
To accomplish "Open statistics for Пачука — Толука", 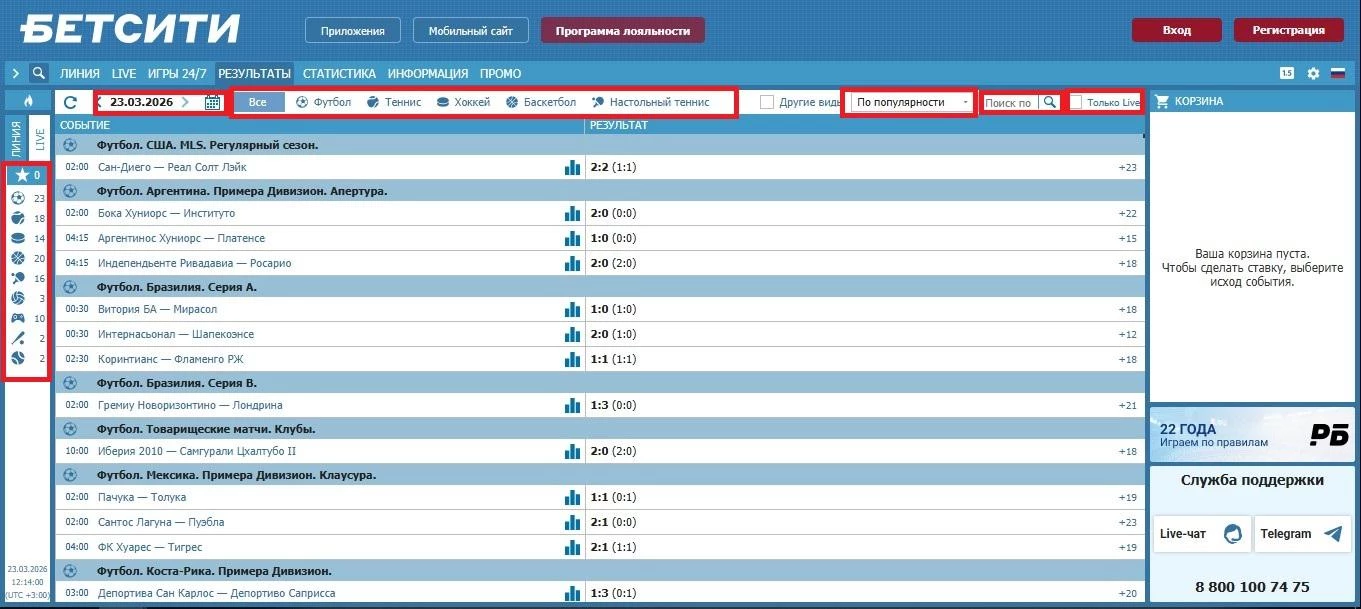I will (x=572, y=497).
